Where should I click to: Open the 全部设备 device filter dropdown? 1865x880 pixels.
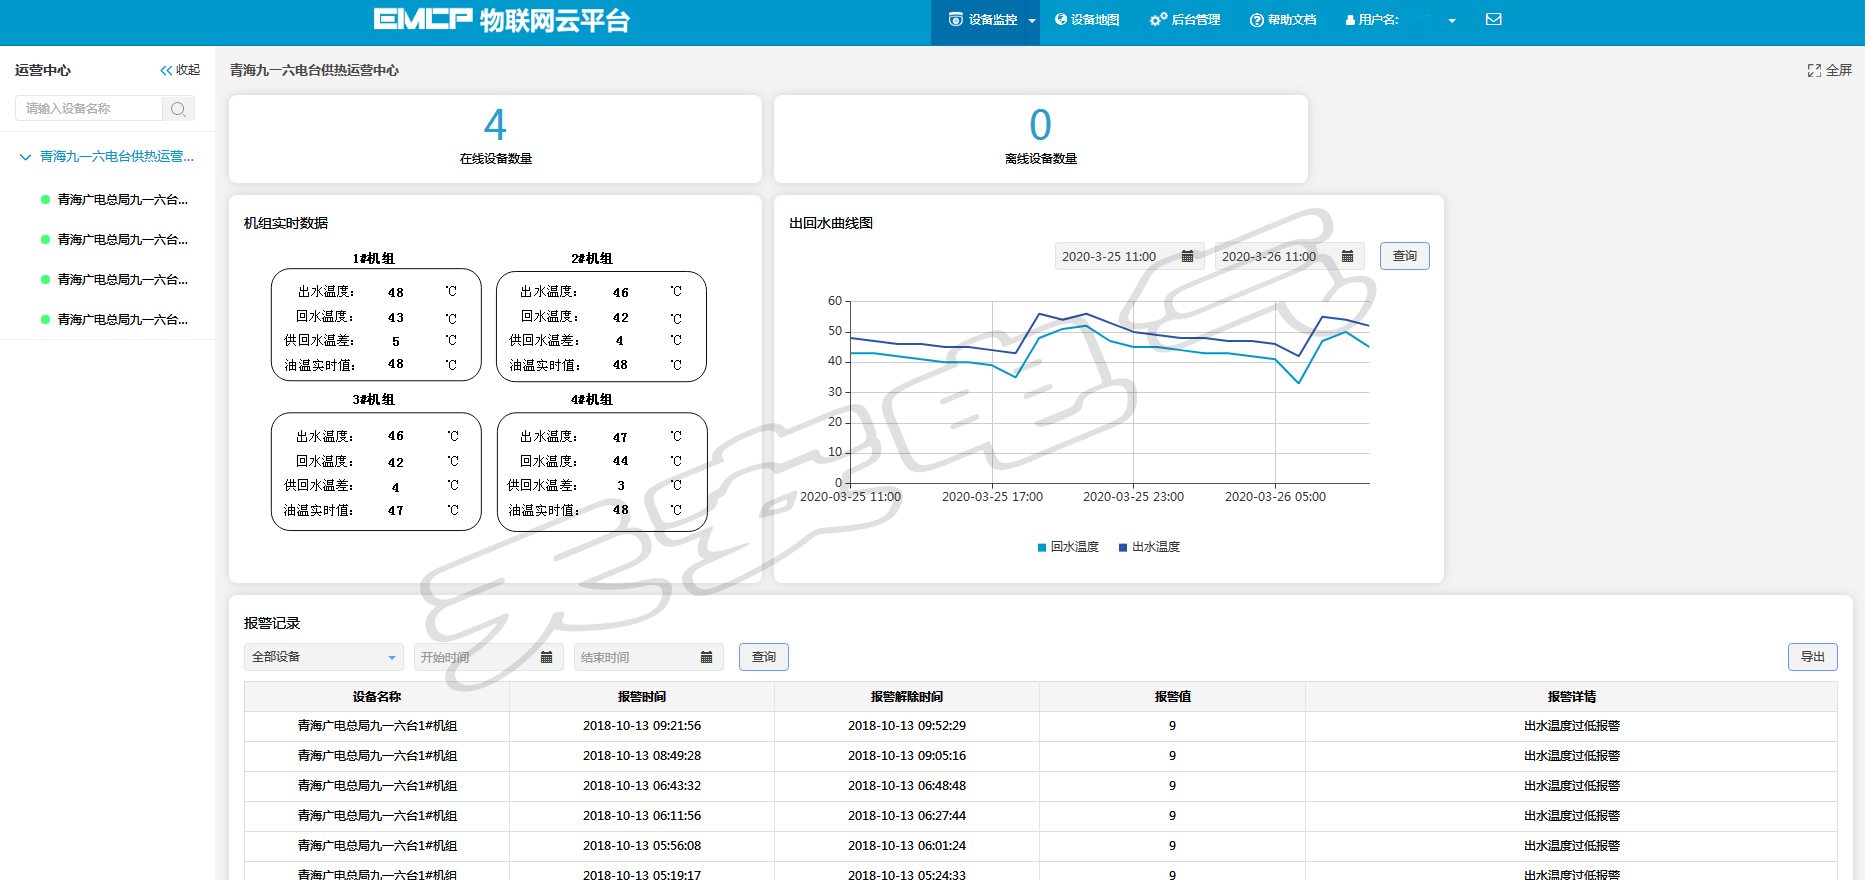point(323,657)
